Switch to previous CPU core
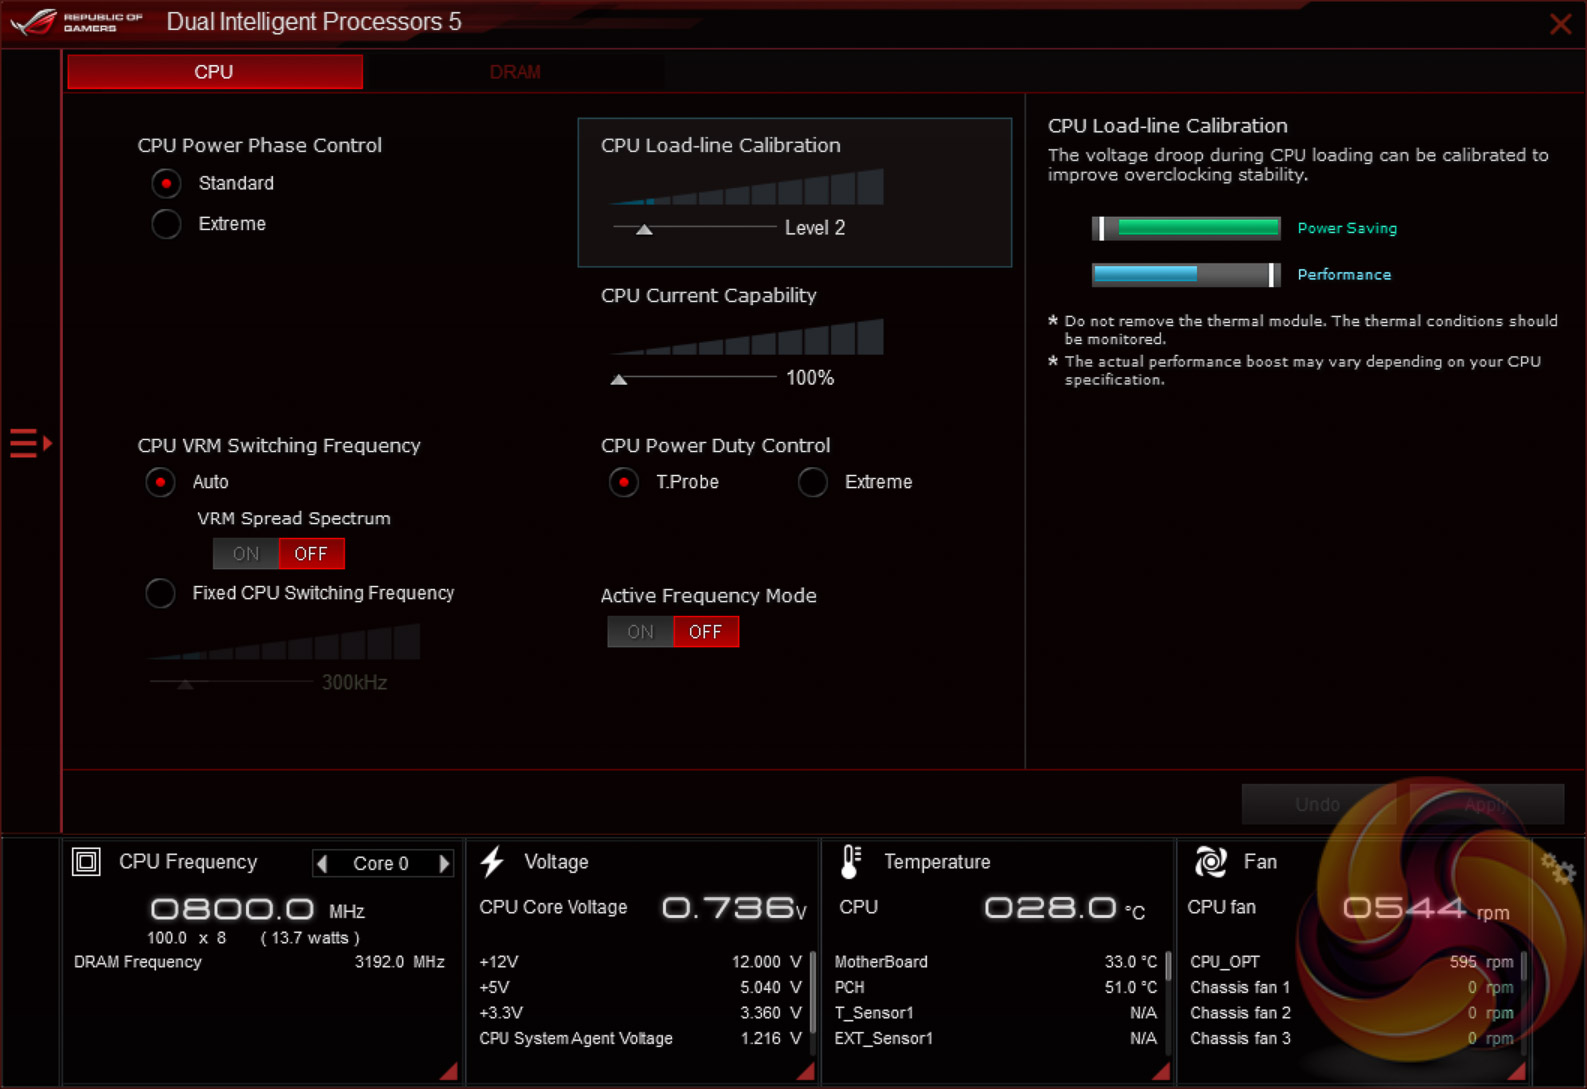The width and height of the screenshot is (1587, 1089). [322, 863]
